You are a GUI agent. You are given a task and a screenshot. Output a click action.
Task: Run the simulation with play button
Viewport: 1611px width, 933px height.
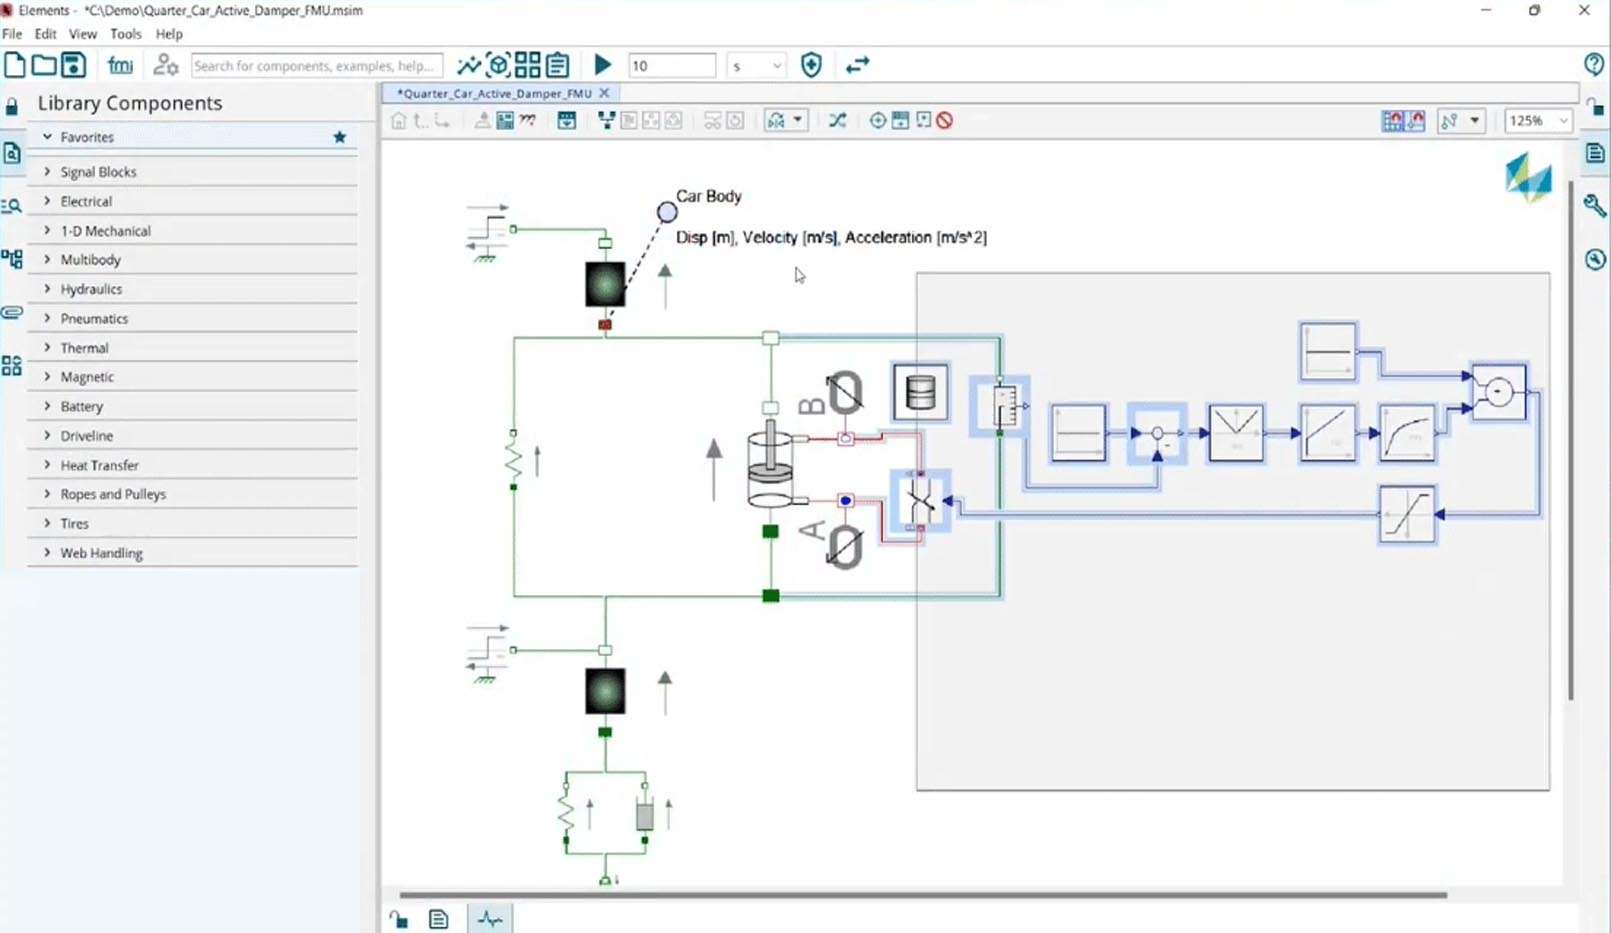(602, 66)
